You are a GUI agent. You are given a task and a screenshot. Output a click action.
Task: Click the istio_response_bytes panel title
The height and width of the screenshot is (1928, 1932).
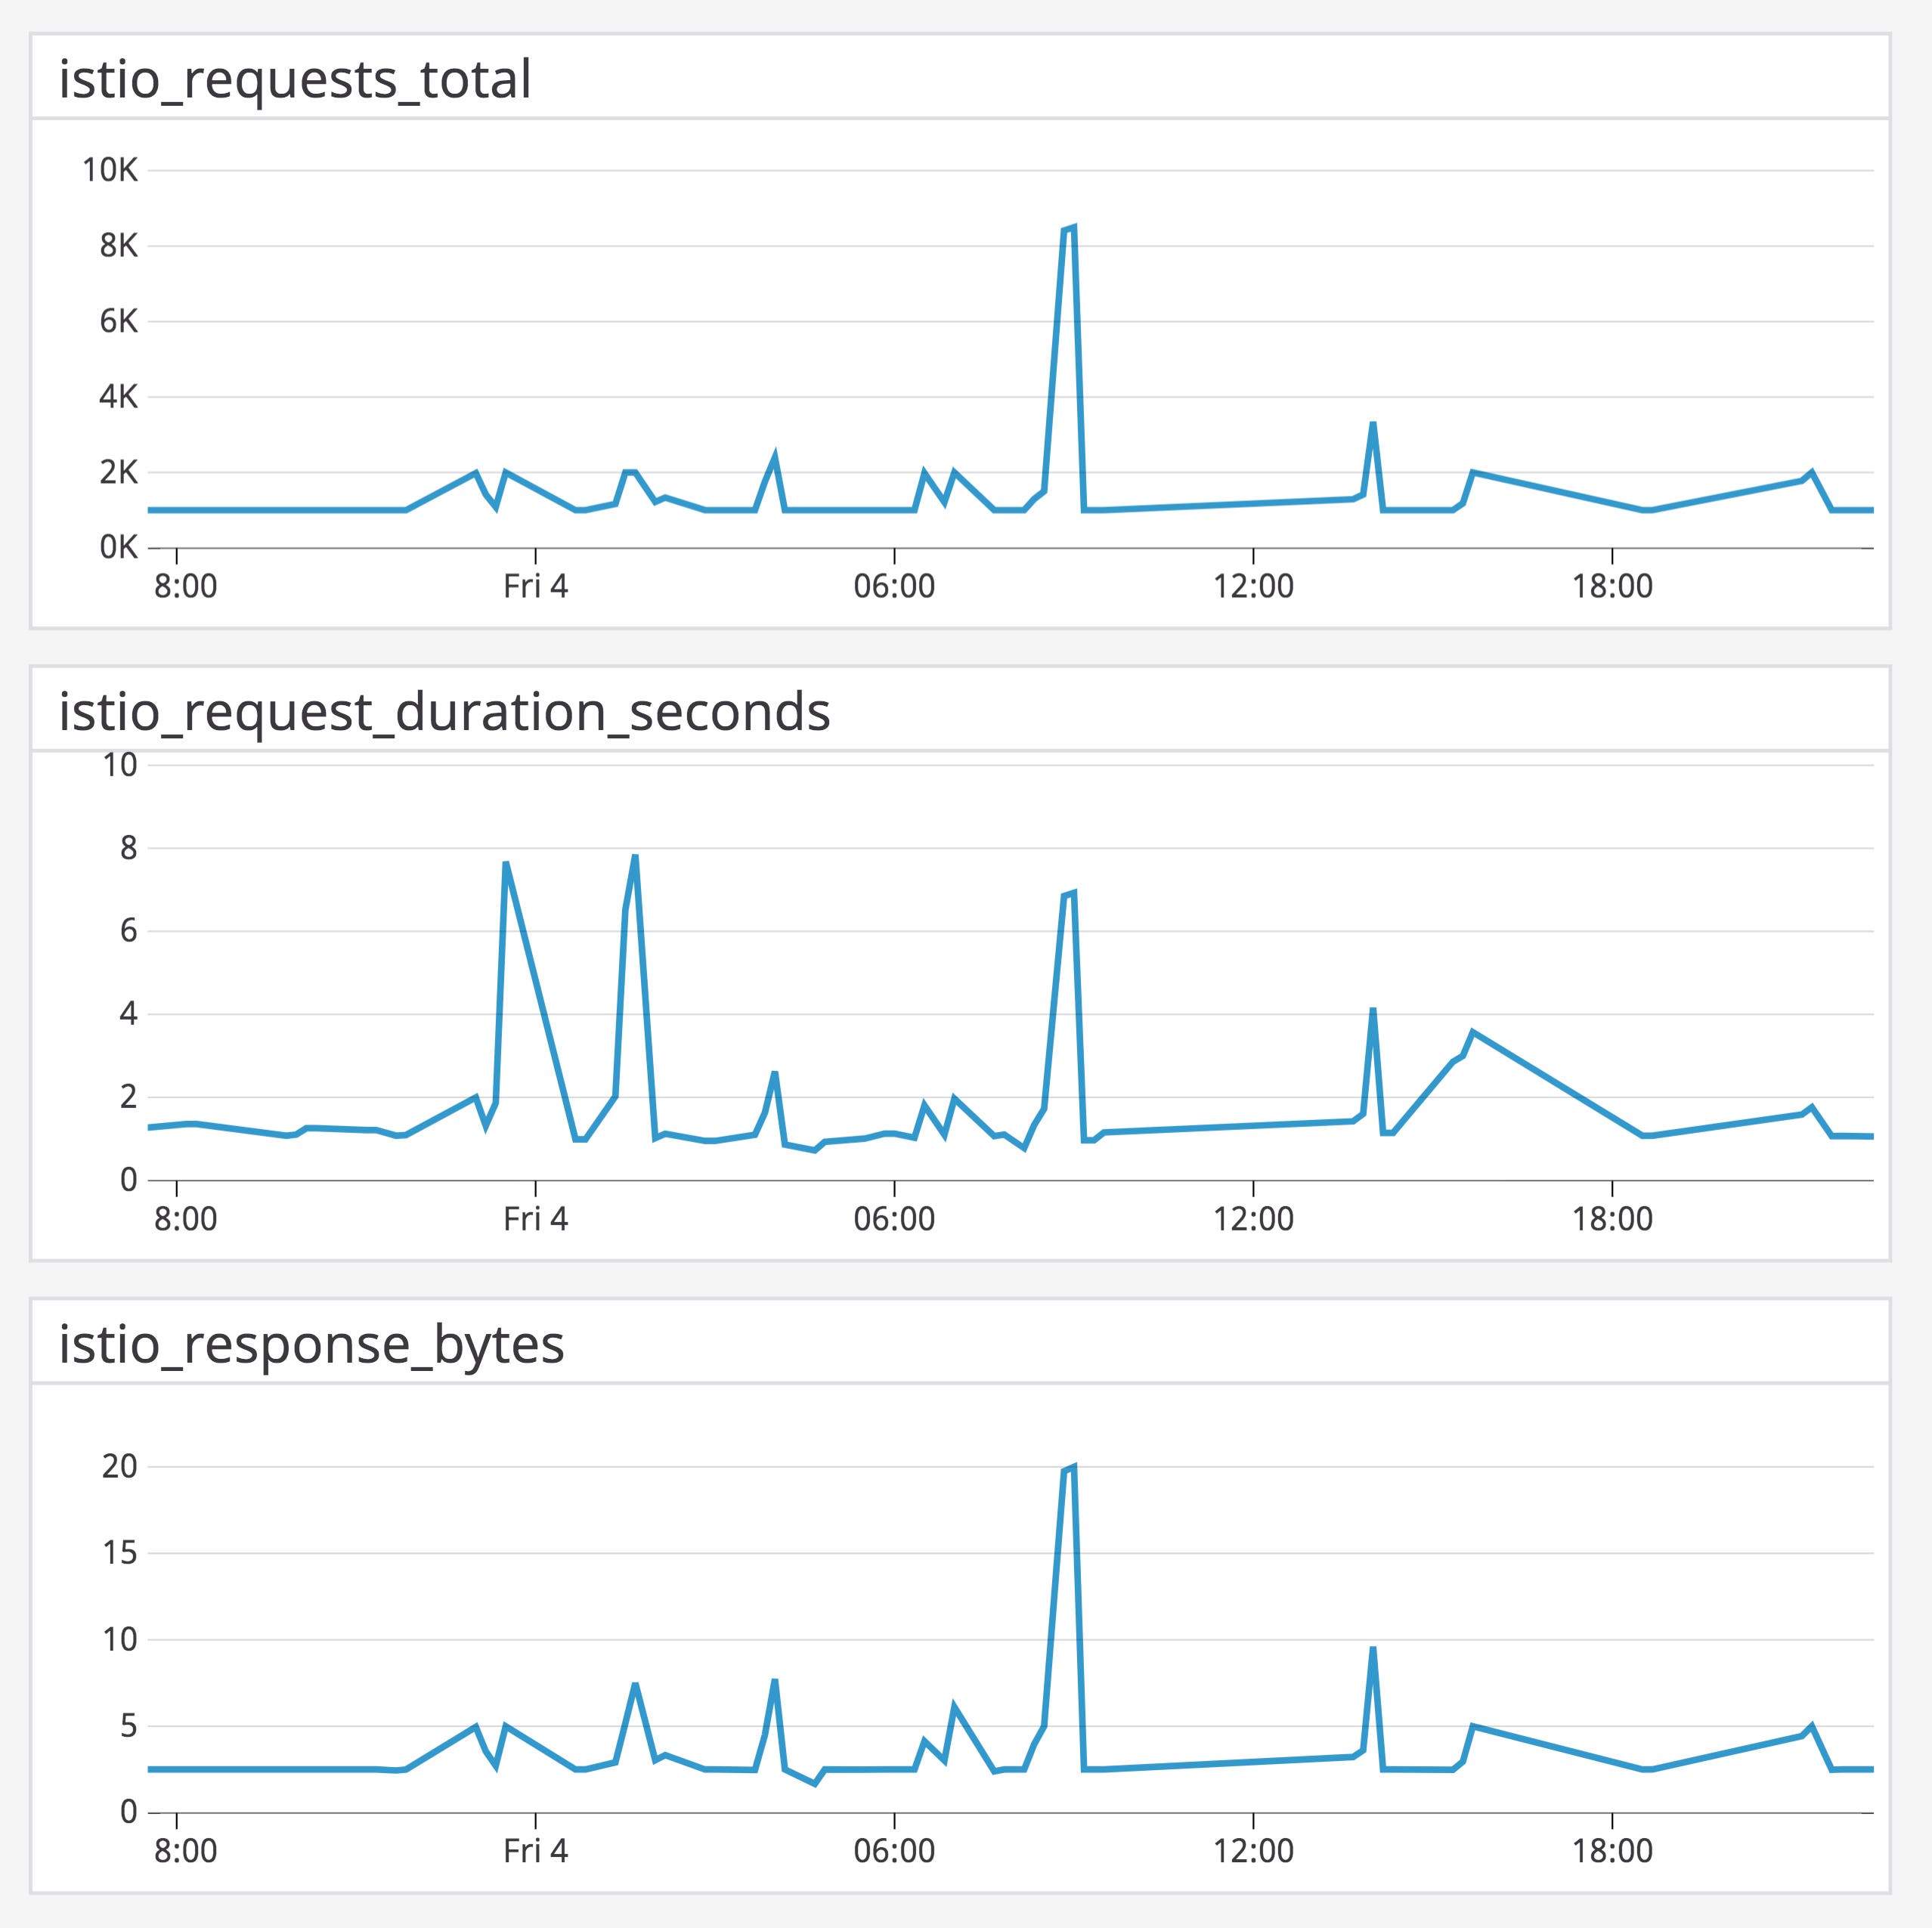pyautogui.click(x=311, y=1344)
